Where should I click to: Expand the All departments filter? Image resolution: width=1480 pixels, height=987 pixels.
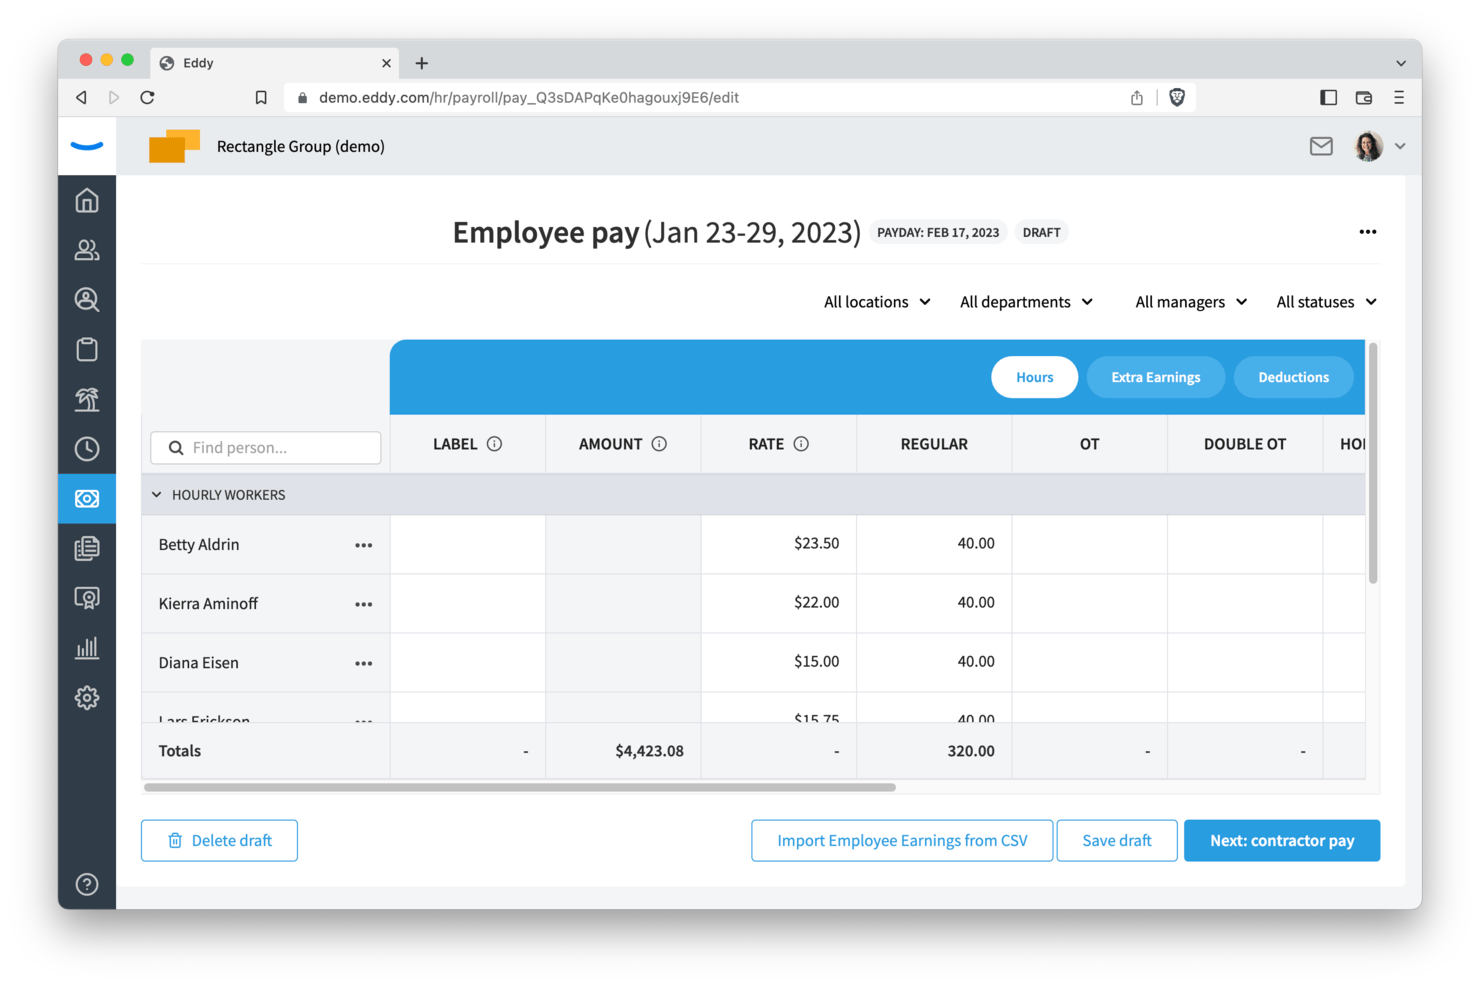1026,302
